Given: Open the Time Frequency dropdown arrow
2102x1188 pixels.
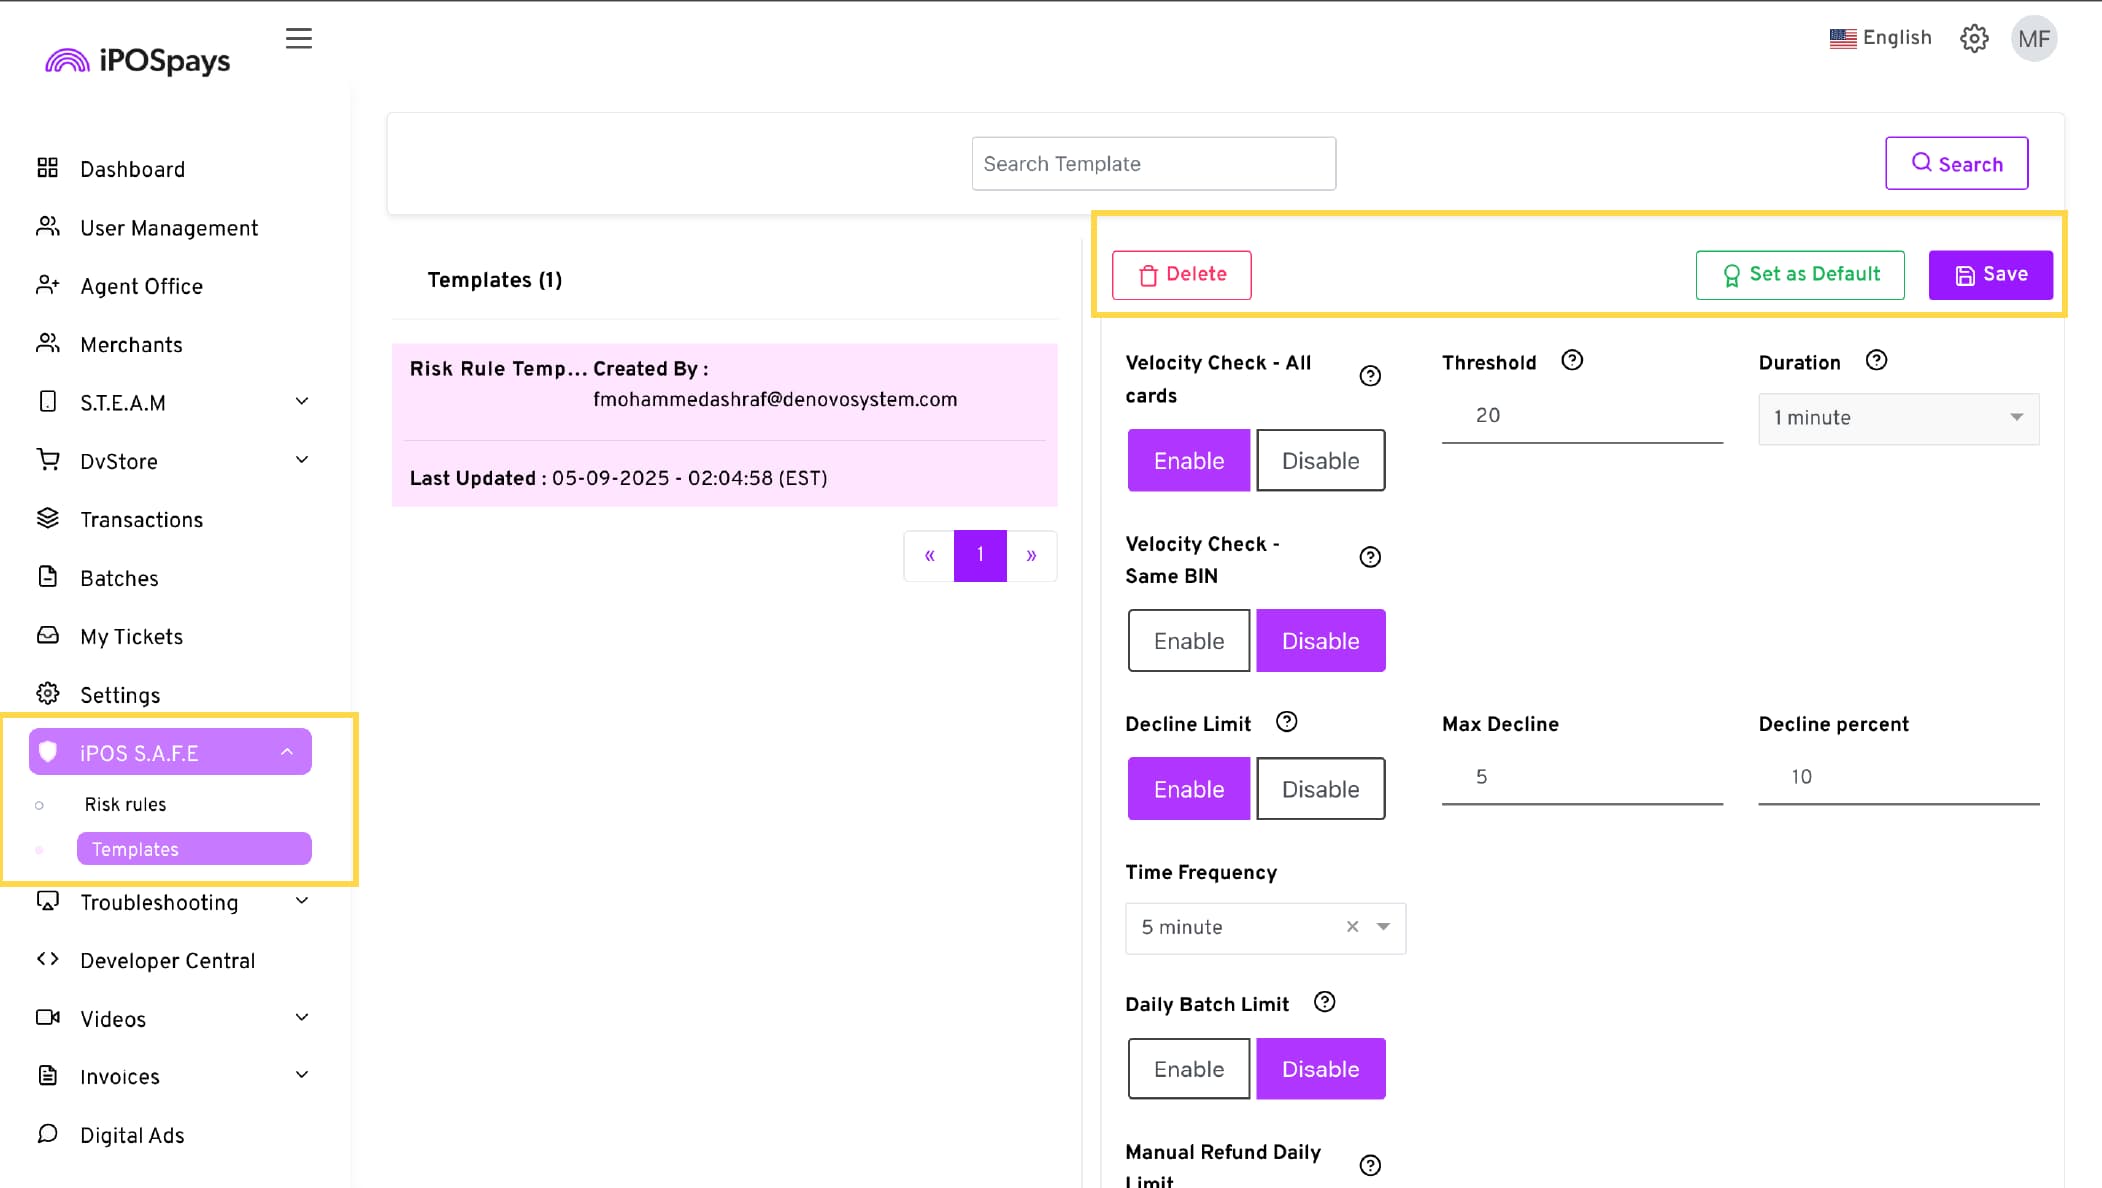Looking at the screenshot, I should (1383, 927).
